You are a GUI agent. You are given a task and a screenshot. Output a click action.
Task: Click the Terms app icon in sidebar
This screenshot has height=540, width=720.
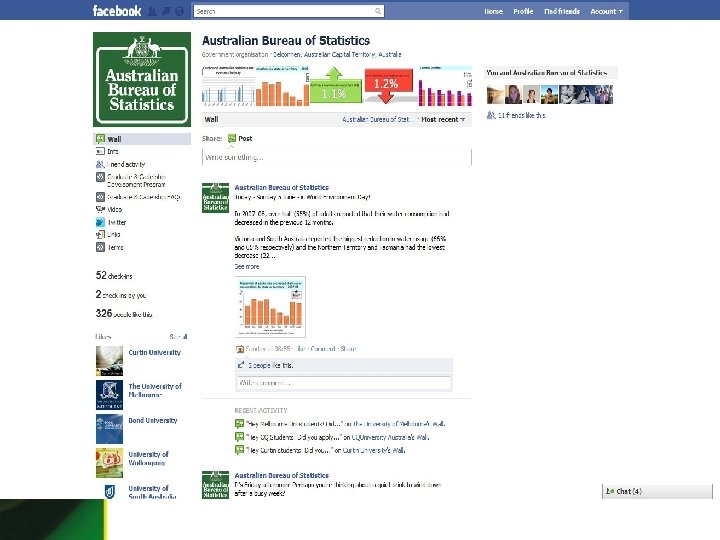[100, 247]
